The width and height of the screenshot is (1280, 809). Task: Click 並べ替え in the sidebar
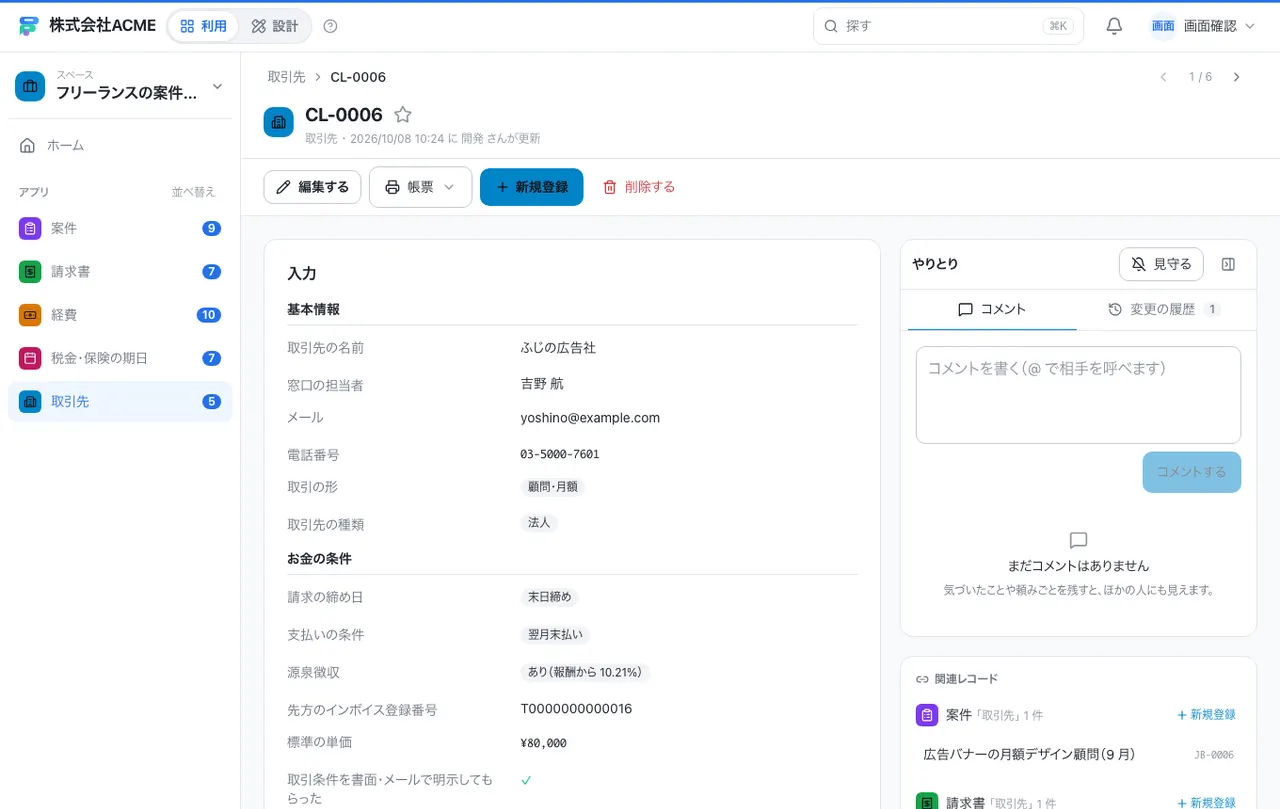(193, 192)
